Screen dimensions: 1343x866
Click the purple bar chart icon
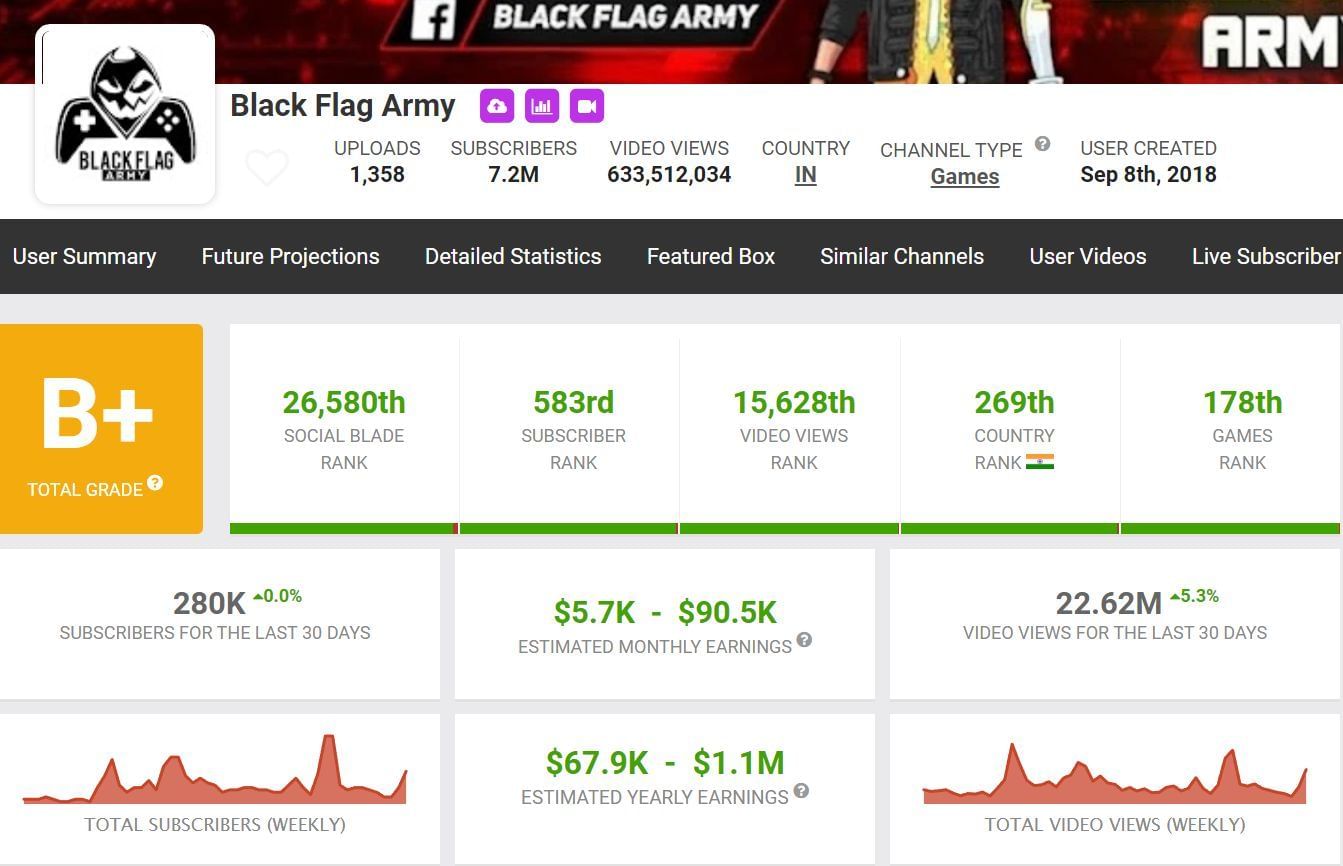542,106
